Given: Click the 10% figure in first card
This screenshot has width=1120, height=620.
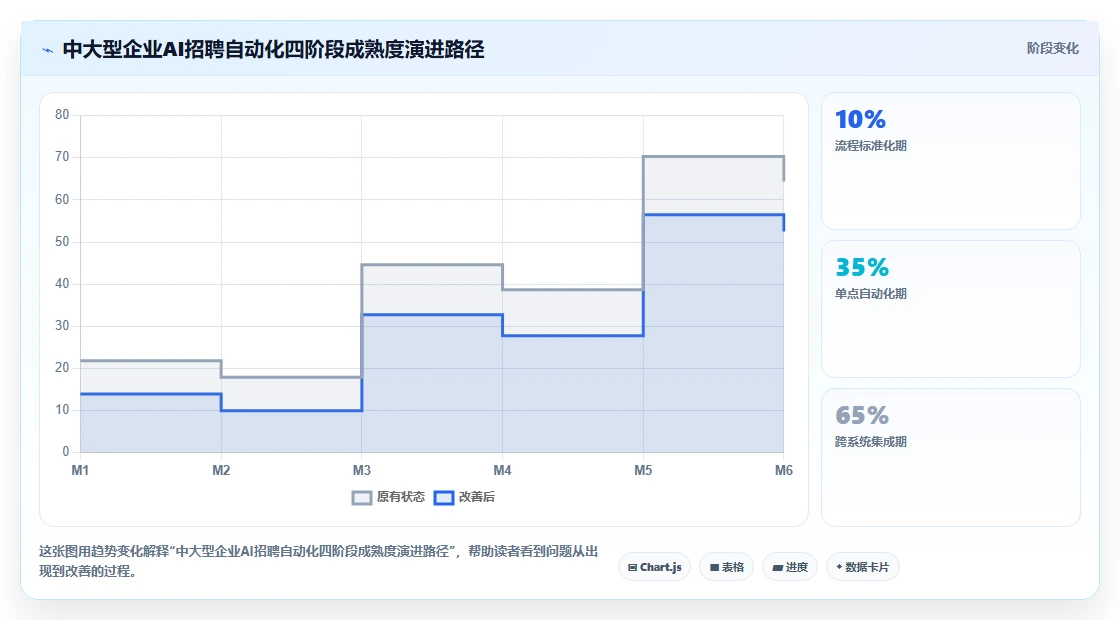Looking at the screenshot, I should coord(860,119).
